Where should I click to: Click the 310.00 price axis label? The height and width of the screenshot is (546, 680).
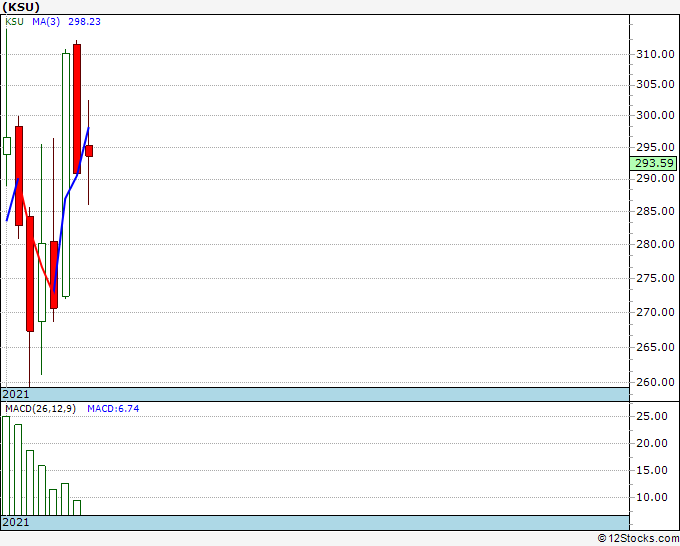[655, 54]
